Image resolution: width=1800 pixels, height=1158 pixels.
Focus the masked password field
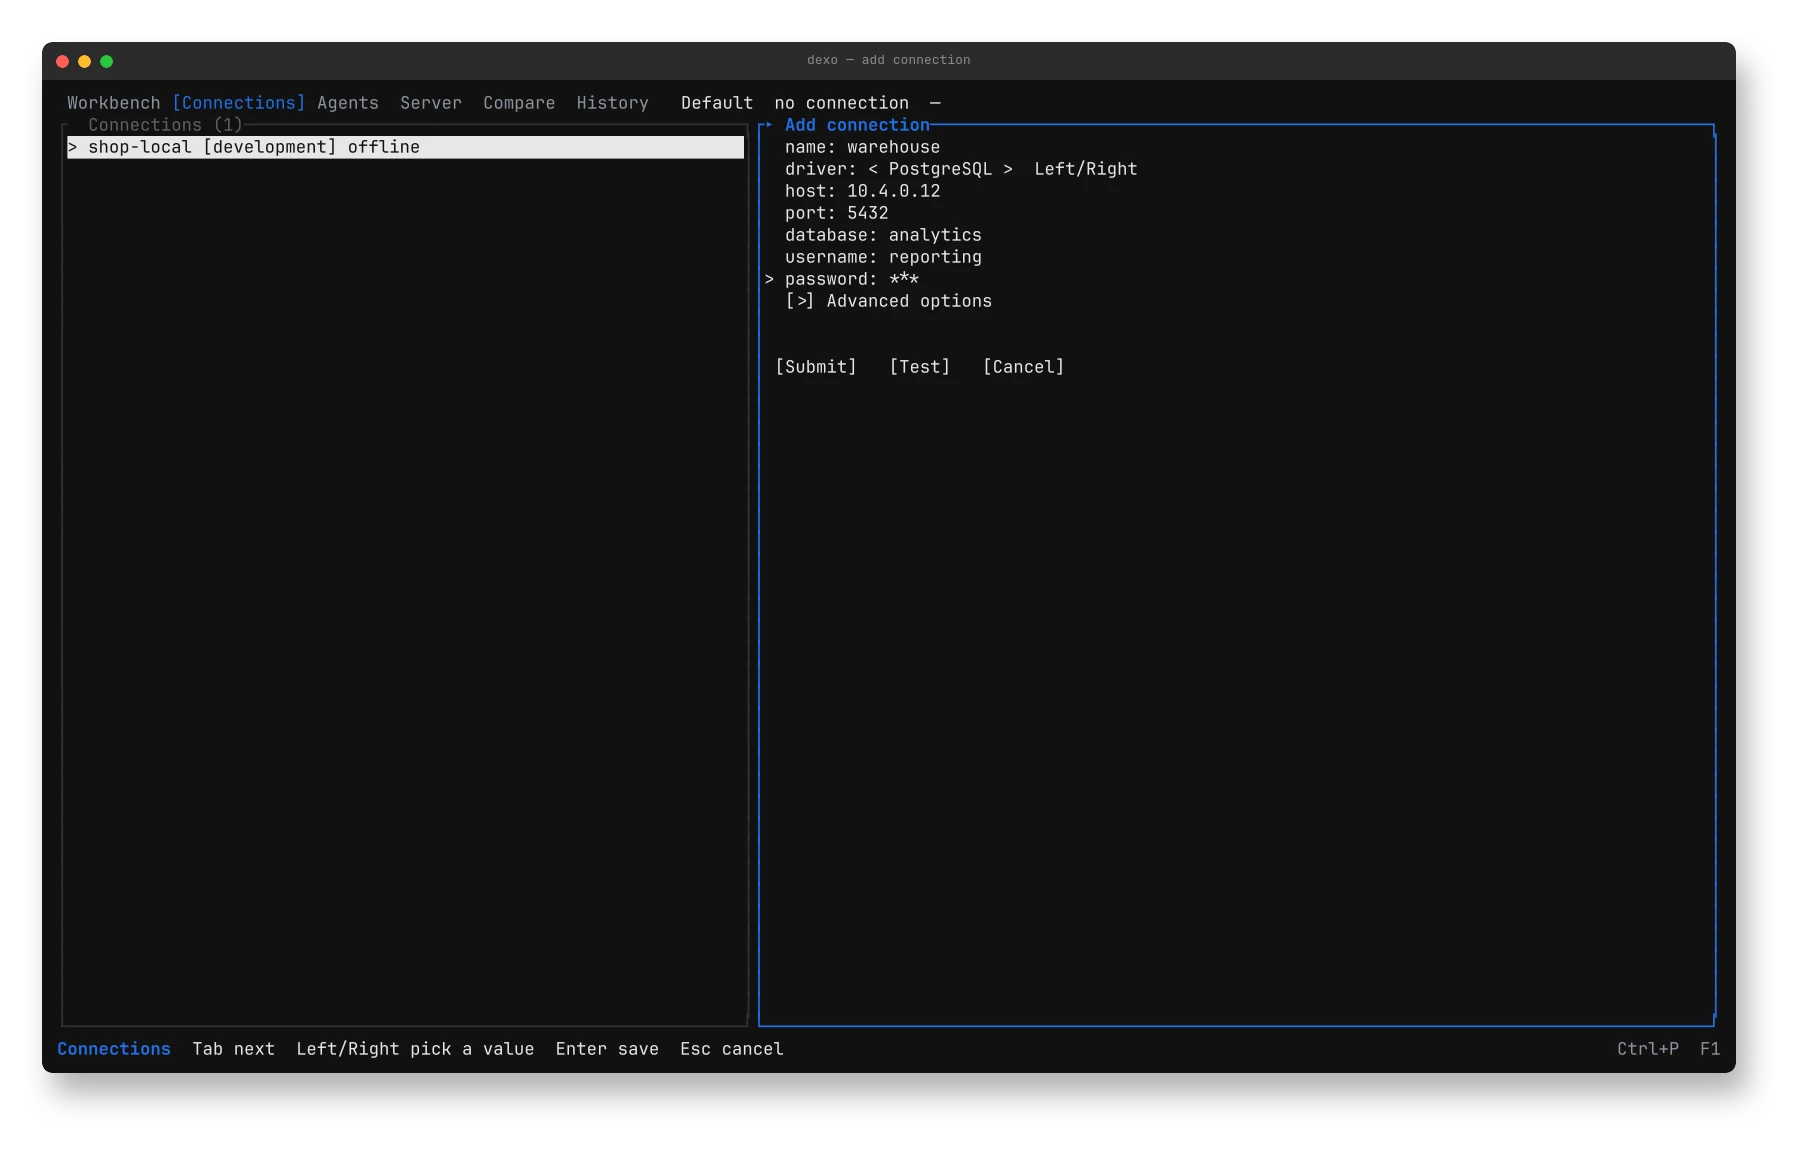(851, 279)
